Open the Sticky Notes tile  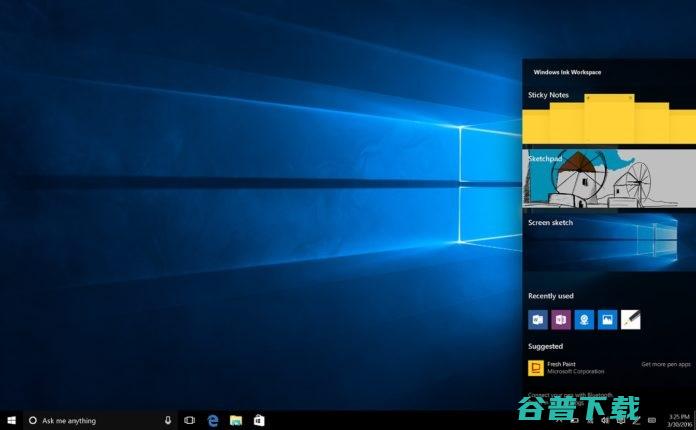click(x=609, y=115)
